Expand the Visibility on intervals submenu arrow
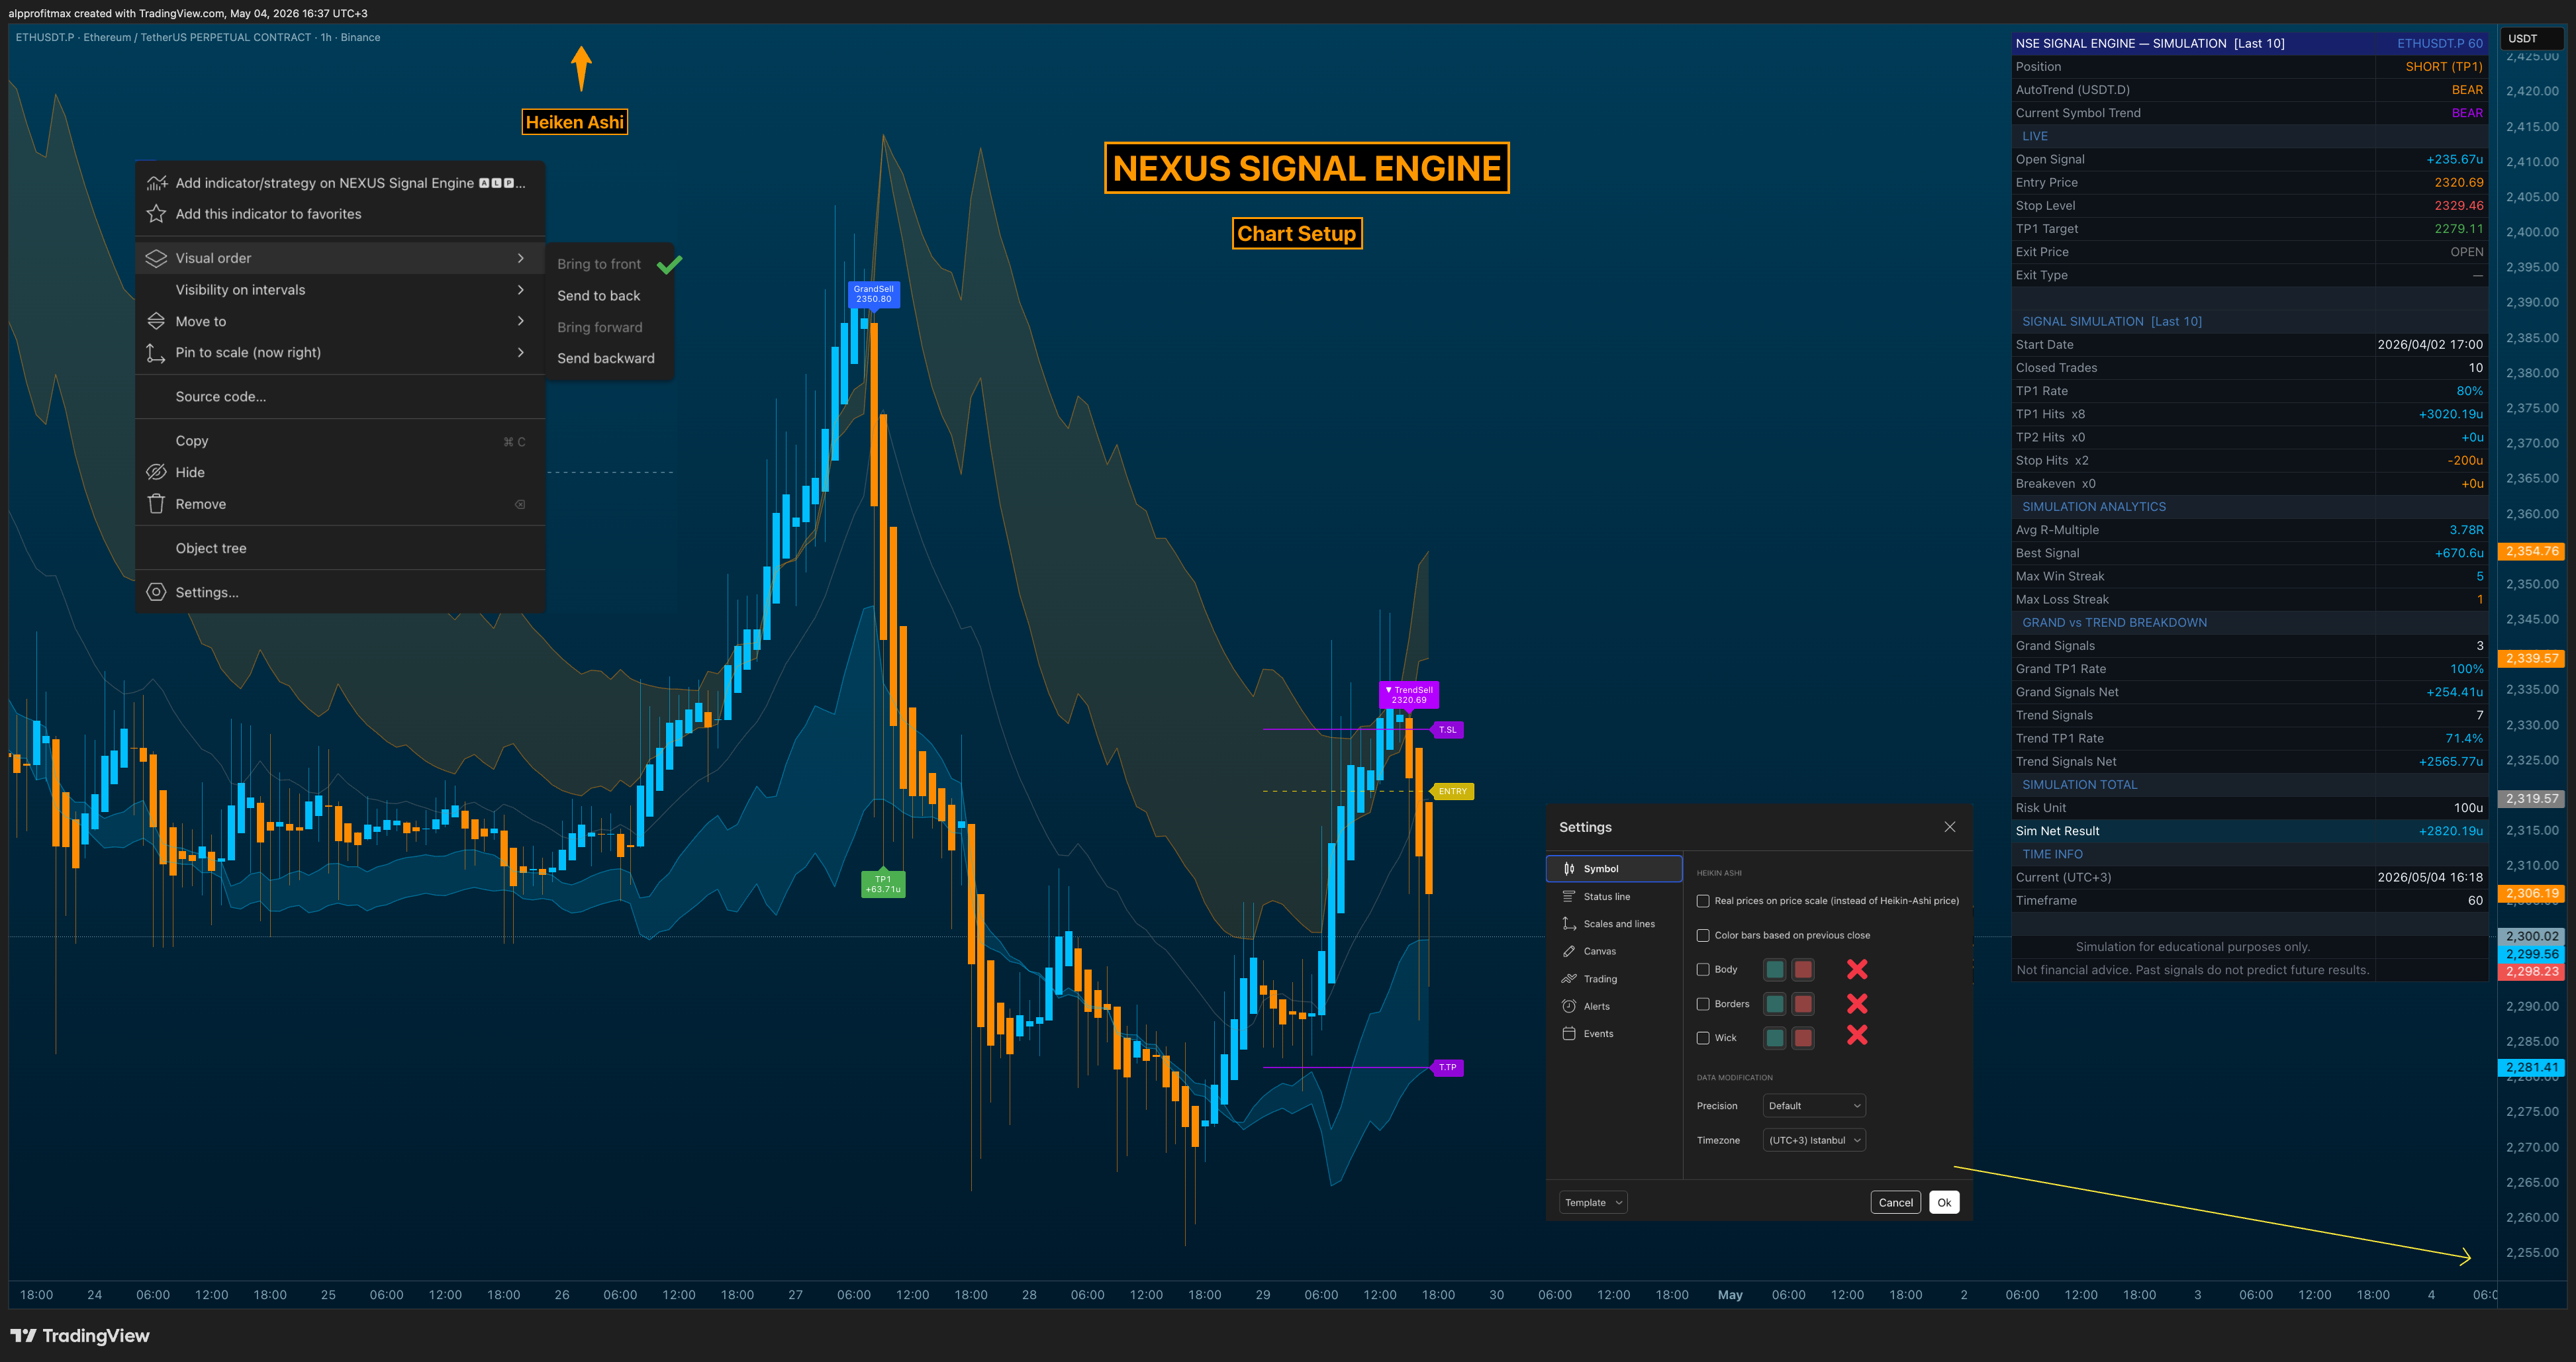The height and width of the screenshot is (1362, 2576). pyautogui.click(x=520, y=289)
